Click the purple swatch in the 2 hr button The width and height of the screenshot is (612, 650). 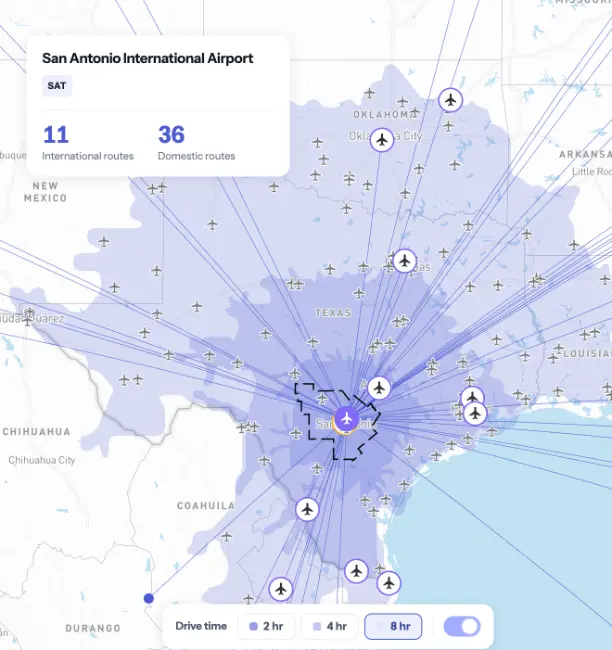[x=253, y=626]
